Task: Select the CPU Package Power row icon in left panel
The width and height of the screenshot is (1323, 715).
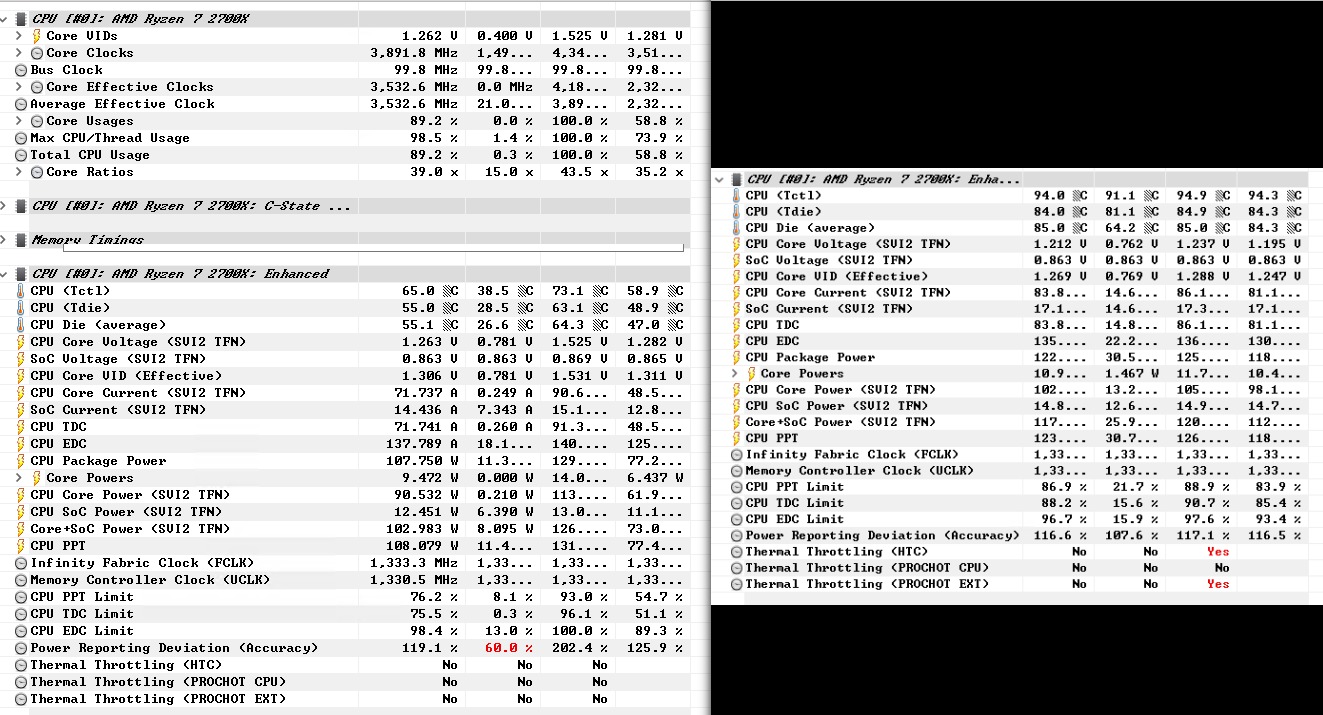Action: (21, 461)
